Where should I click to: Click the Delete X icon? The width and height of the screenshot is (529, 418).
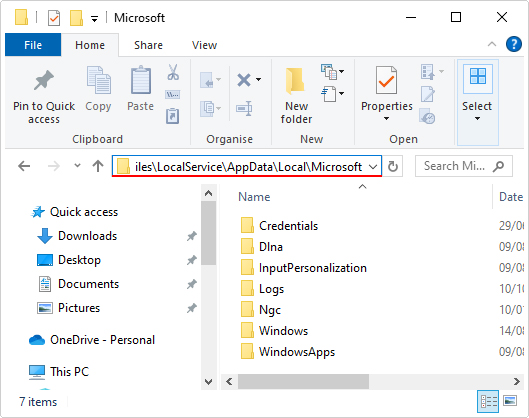pos(244,80)
